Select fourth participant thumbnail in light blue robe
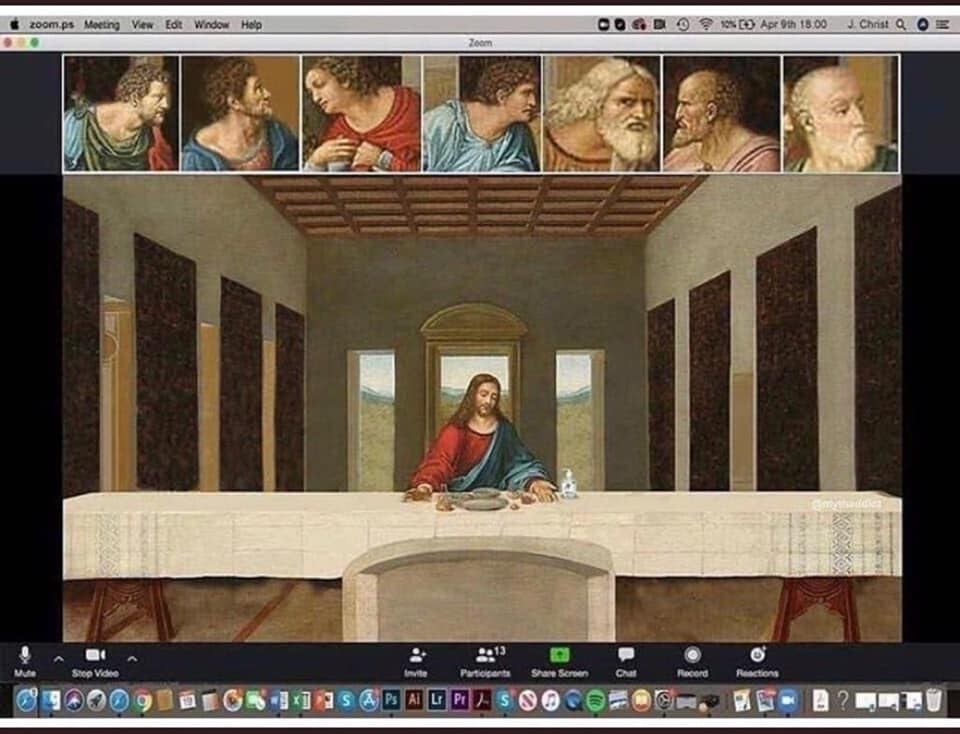 click(x=481, y=113)
